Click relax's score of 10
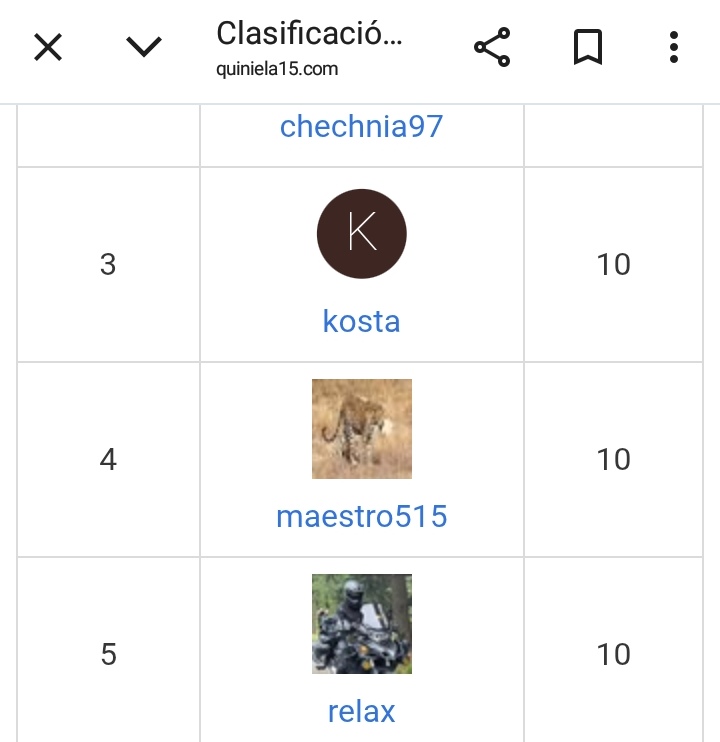 tap(613, 654)
